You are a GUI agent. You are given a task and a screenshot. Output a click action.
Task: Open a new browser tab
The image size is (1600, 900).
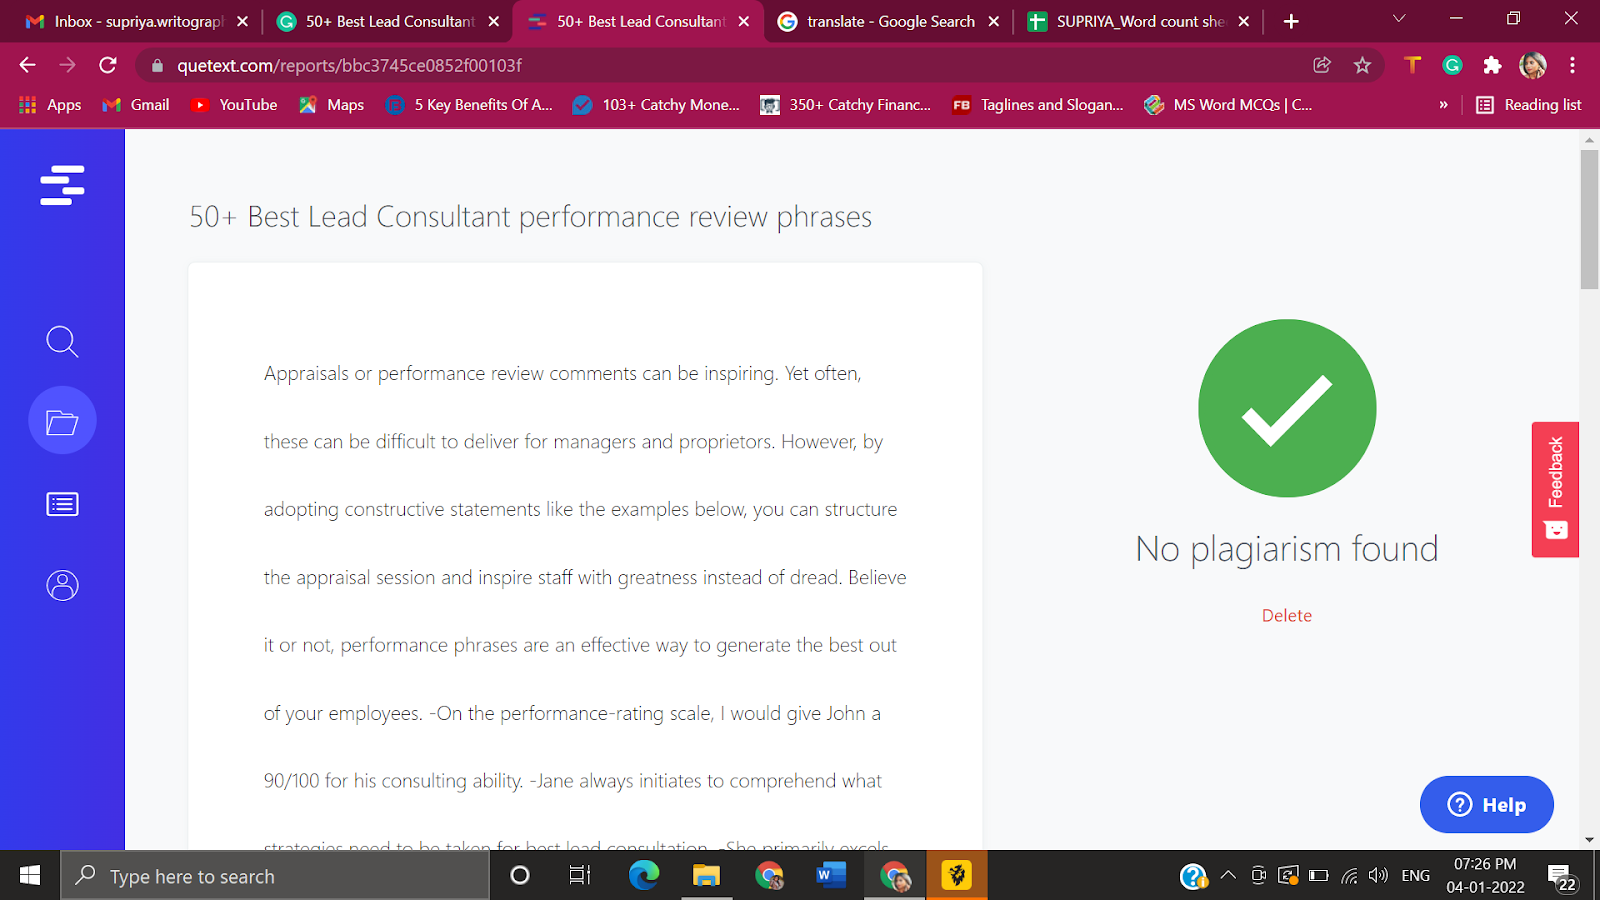tap(1291, 21)
